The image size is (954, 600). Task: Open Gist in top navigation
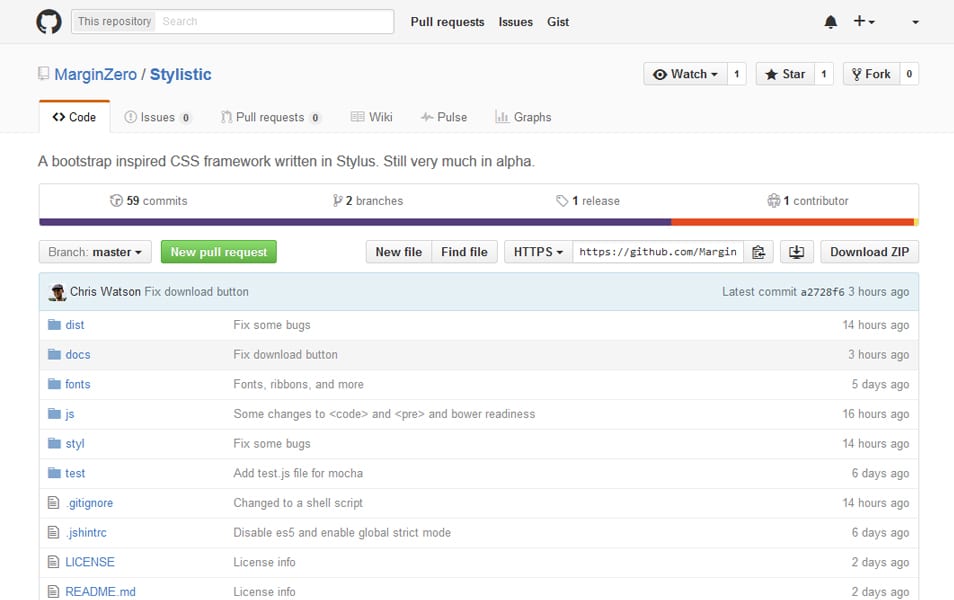pyautogui.click(x=558, y=22)
